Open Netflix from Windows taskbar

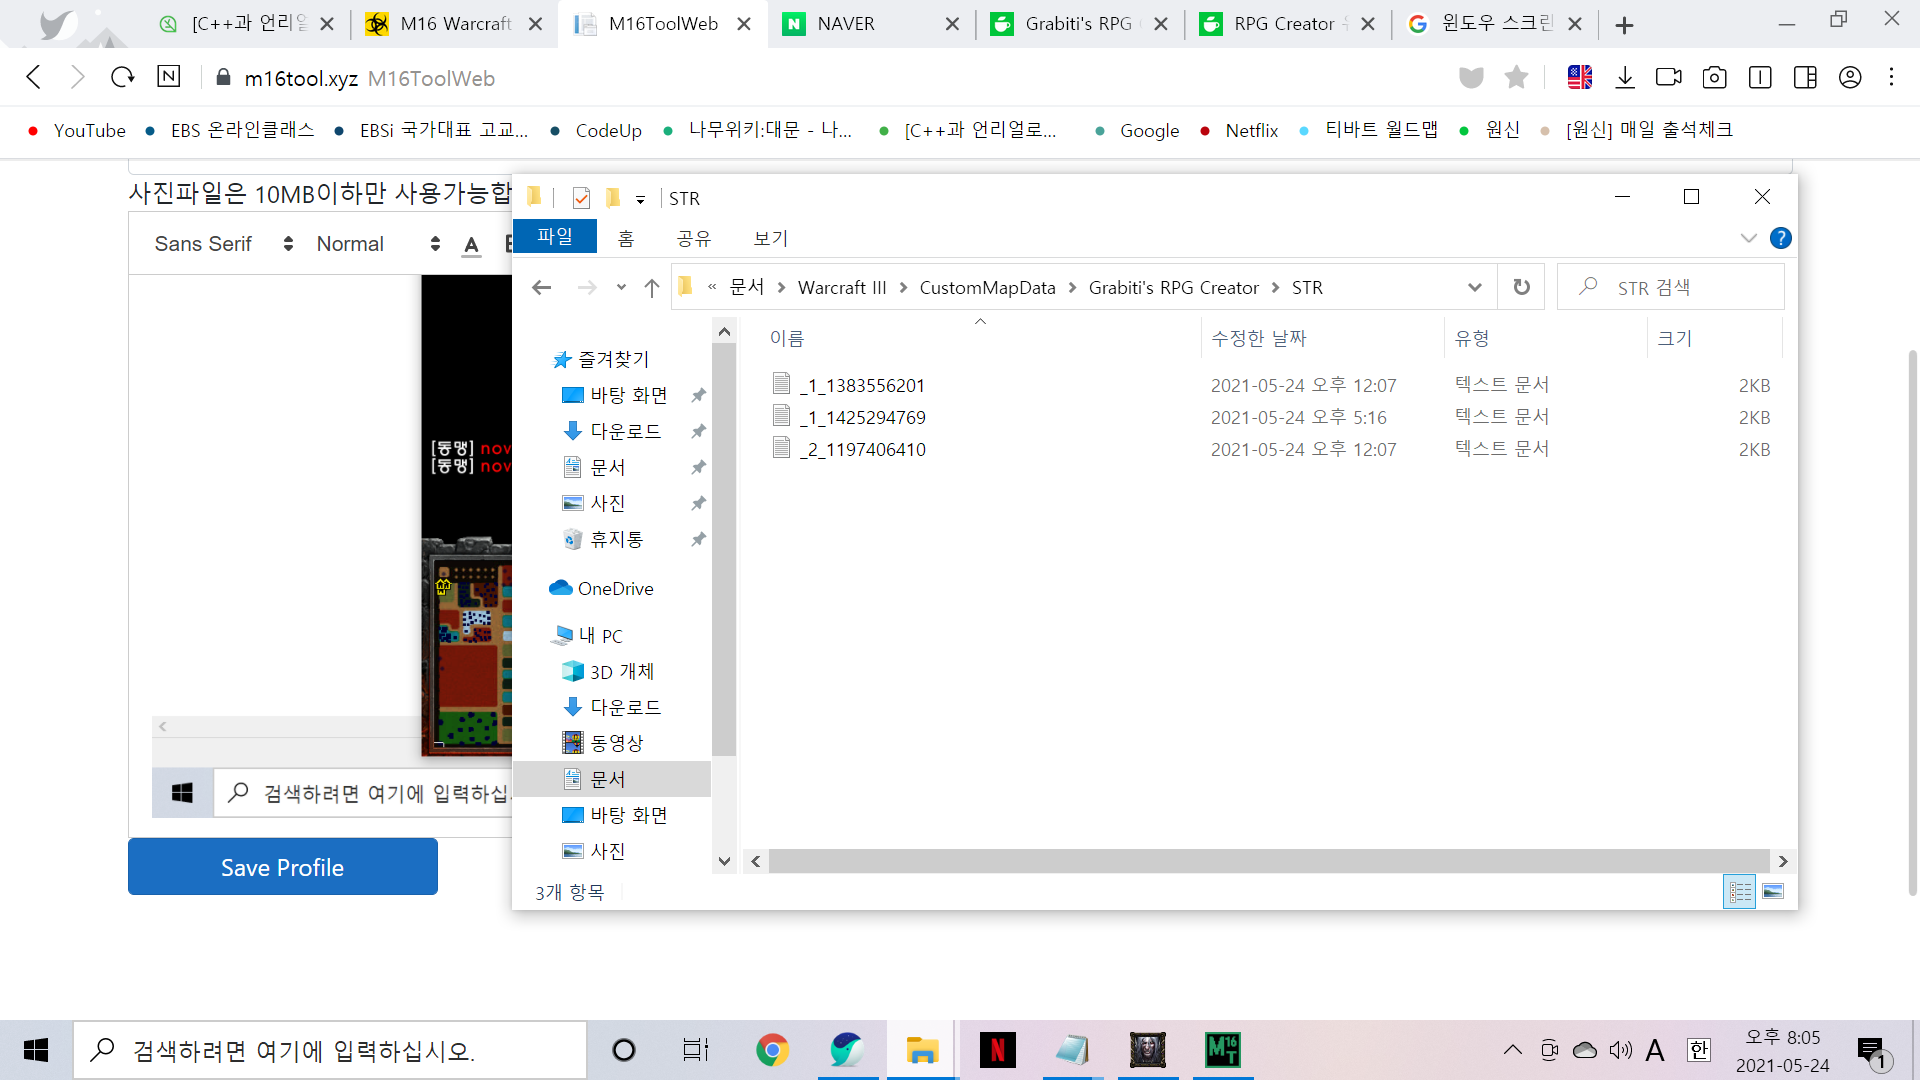[x=997, y=1050]
